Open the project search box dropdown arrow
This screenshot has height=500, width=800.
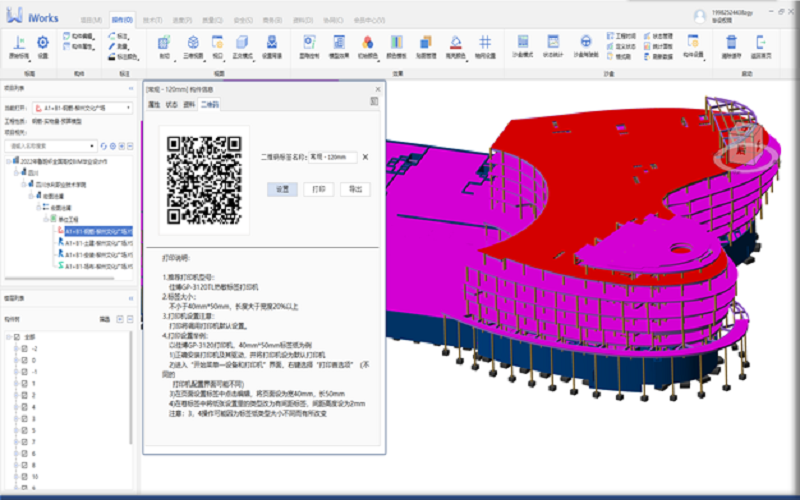tap(92, 146)
